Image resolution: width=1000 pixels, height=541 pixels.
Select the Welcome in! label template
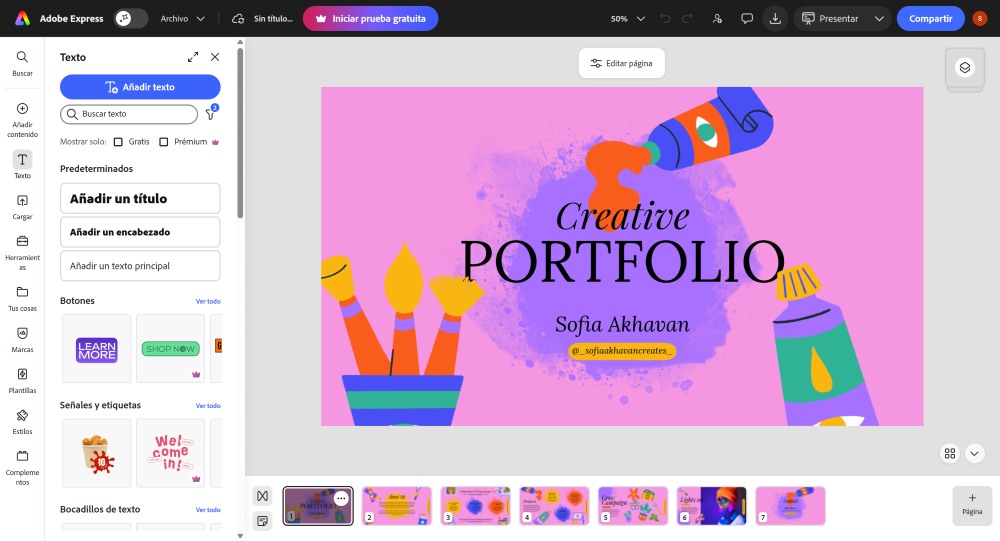pyautogui.click(x=170, y=453)
